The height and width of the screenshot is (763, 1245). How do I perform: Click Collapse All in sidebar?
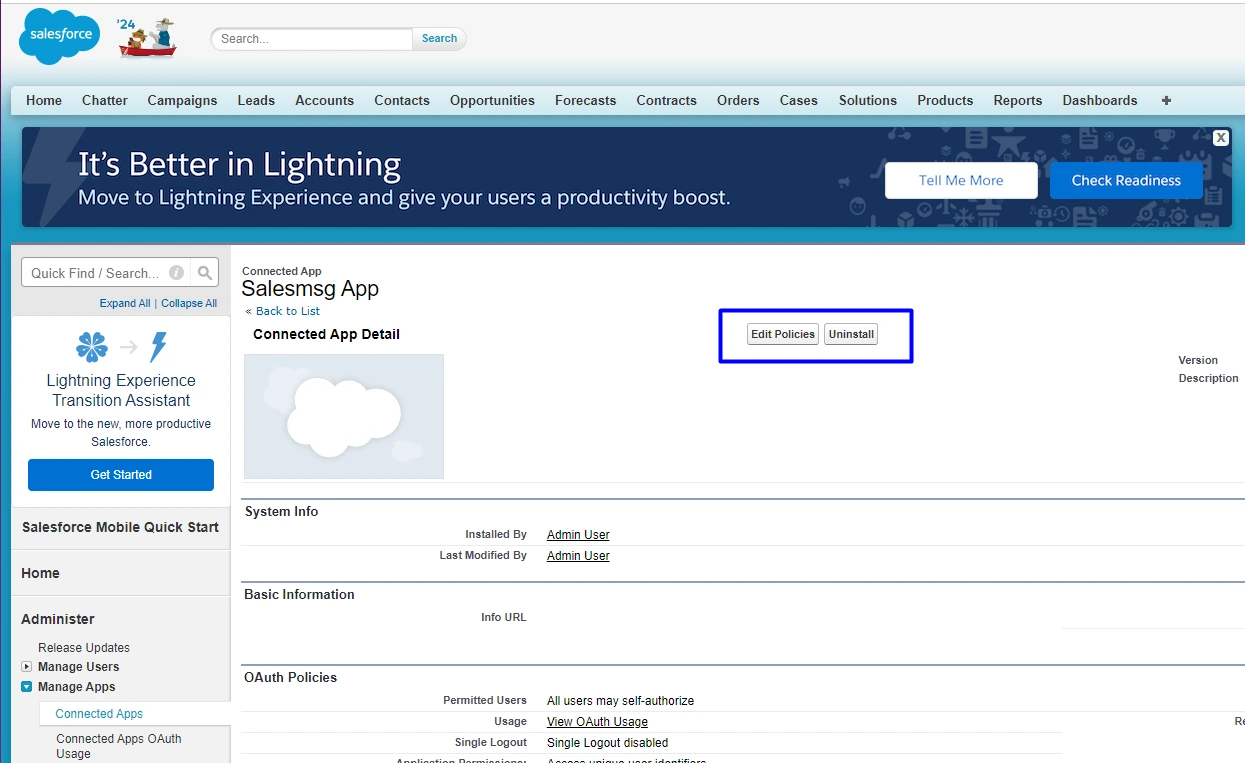click(189, 303)
